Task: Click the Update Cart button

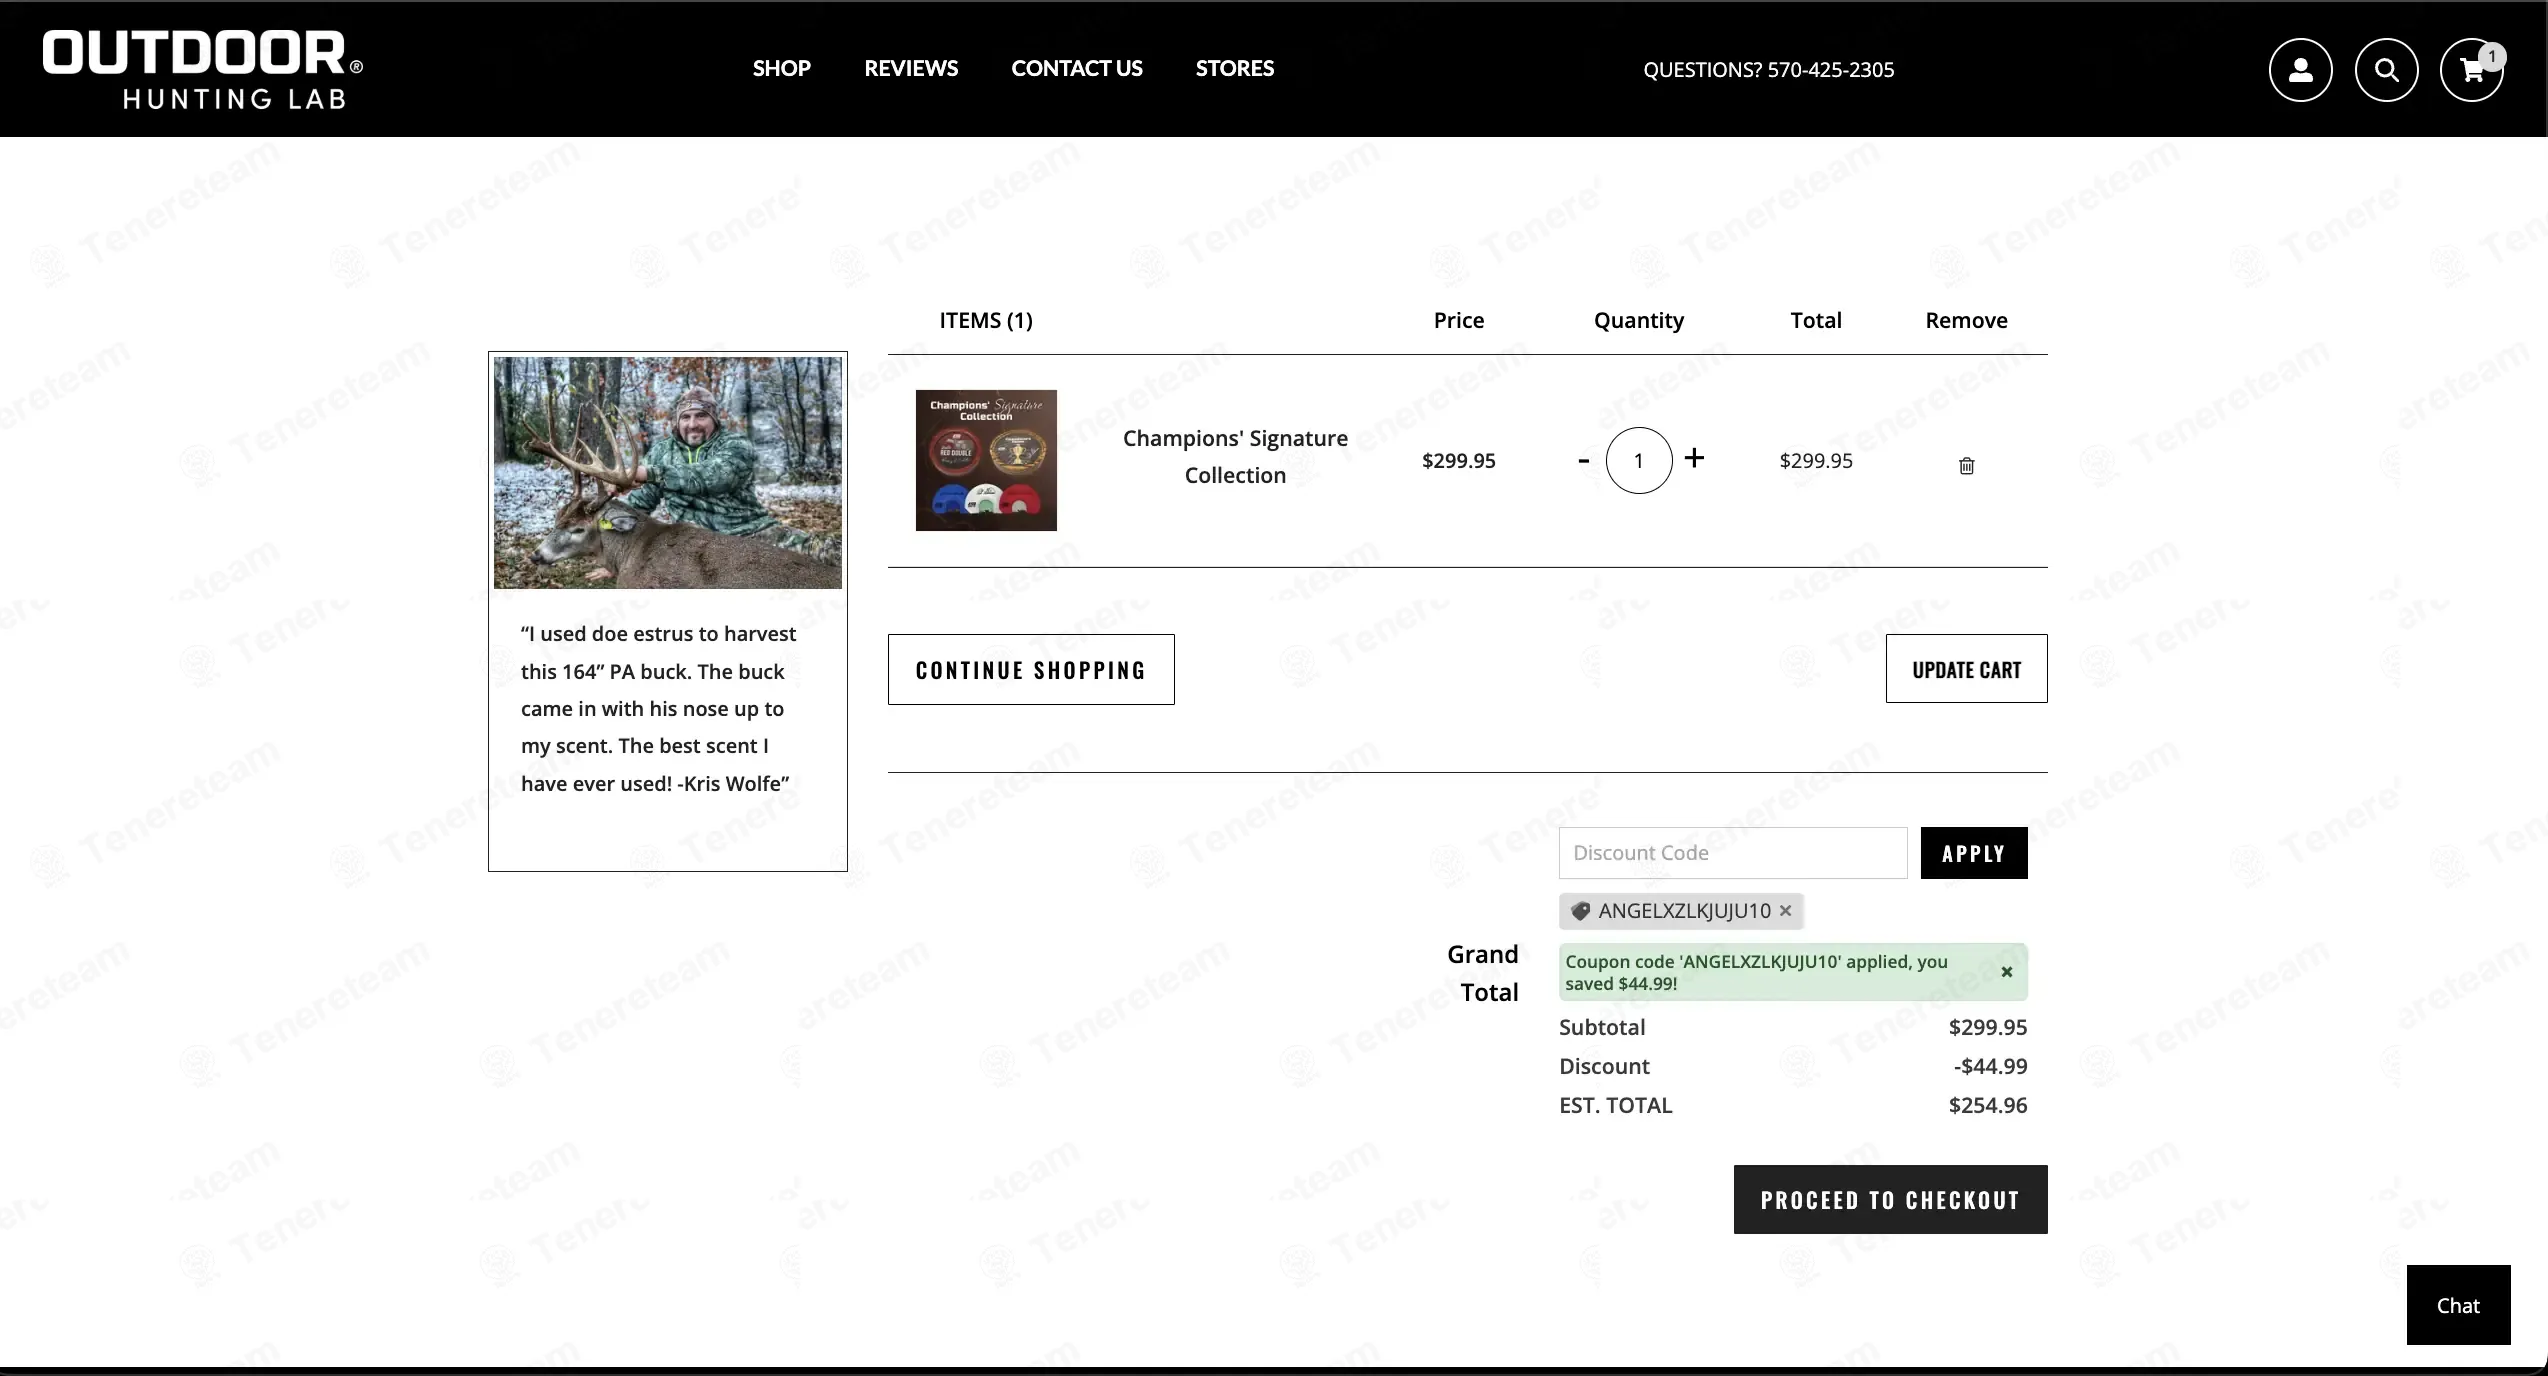Action: coord(1966,669)
